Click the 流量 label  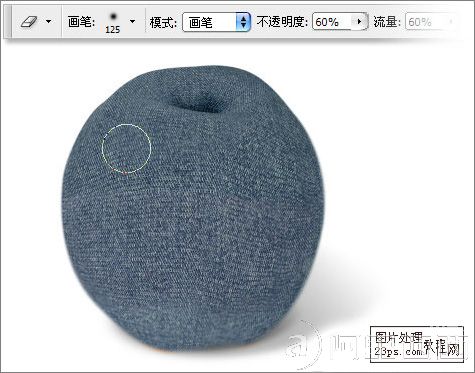[x=387, y=22]
